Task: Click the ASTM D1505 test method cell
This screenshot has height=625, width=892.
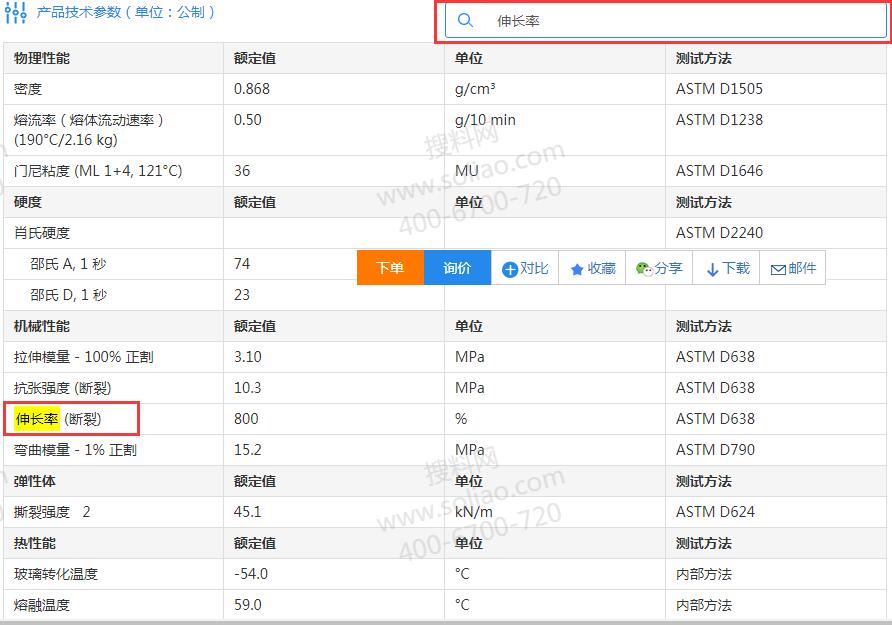Action: pyautogui.click(x=719, y=89)
